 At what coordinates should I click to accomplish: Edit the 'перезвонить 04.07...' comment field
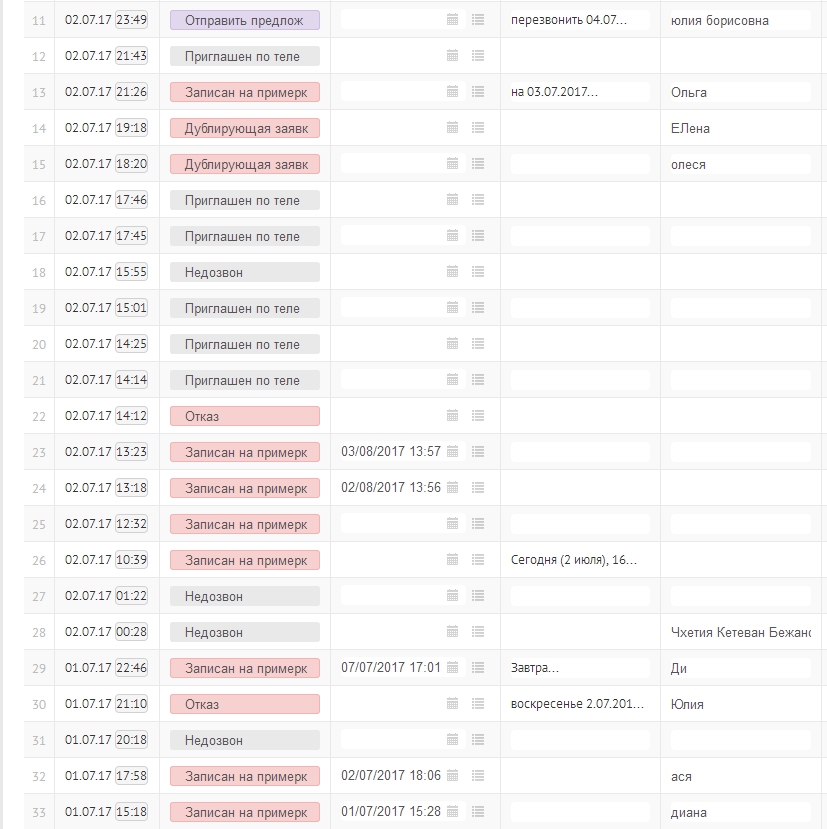tap(580, 20)
